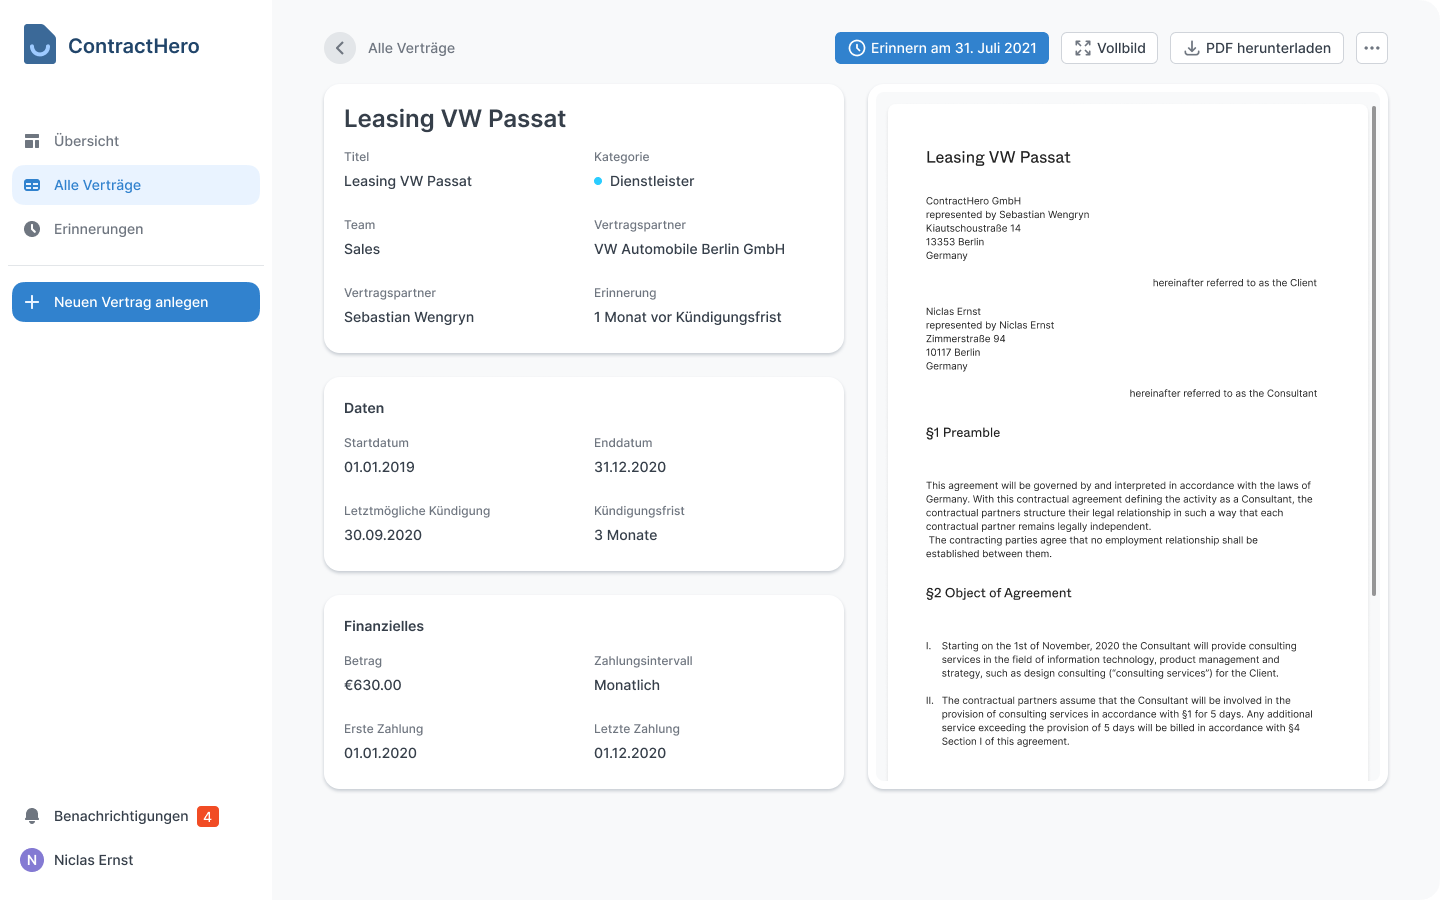
Task: Click Letztmögliche Kündigung value 30.09.2020
Action: (x=383, y=535)
